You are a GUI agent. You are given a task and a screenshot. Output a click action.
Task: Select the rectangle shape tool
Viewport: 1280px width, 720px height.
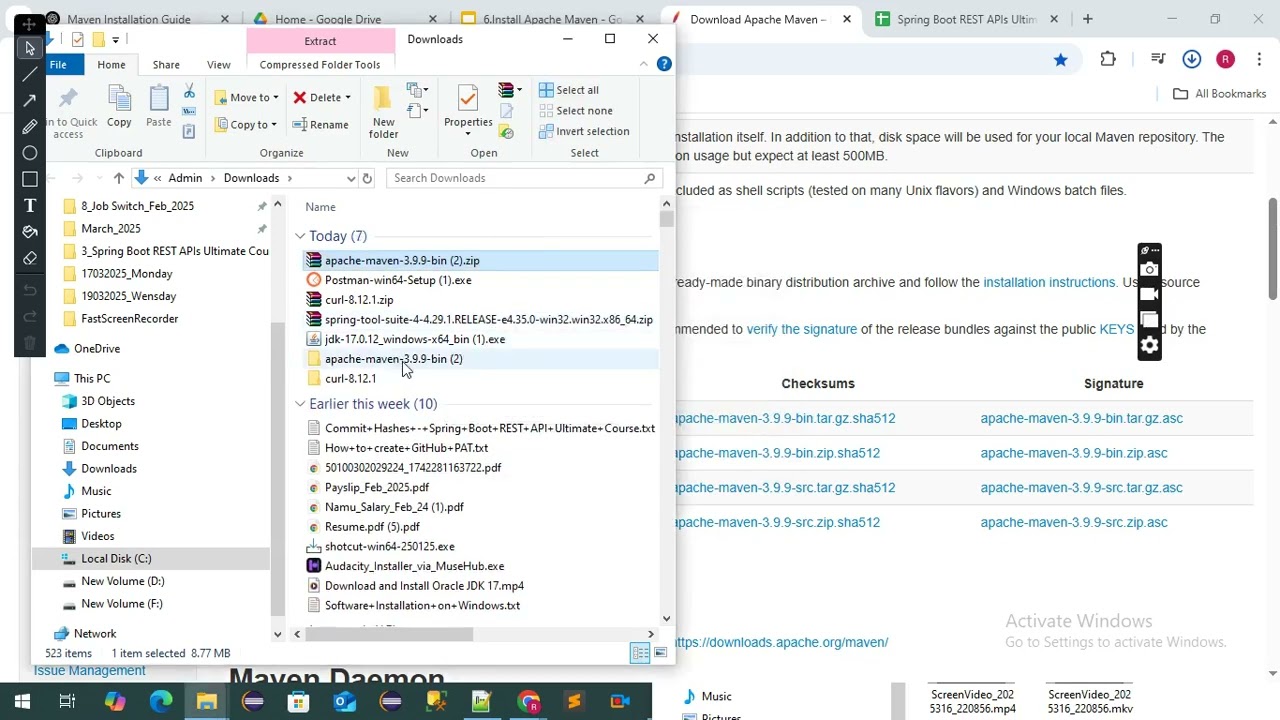click(x=30, y=179)
